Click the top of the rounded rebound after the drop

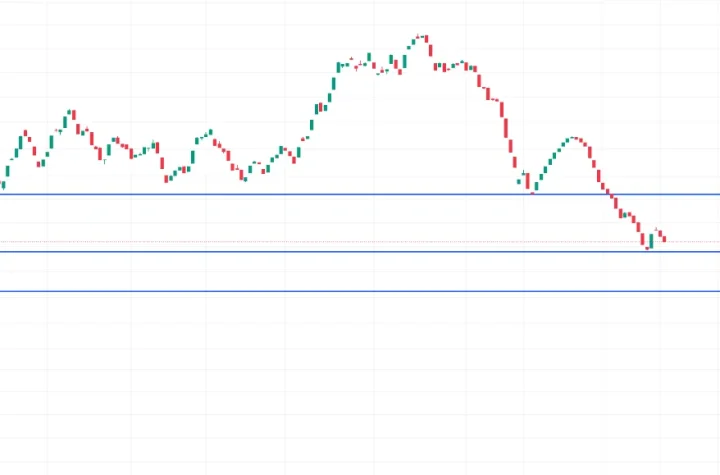[x=572, y=138]
